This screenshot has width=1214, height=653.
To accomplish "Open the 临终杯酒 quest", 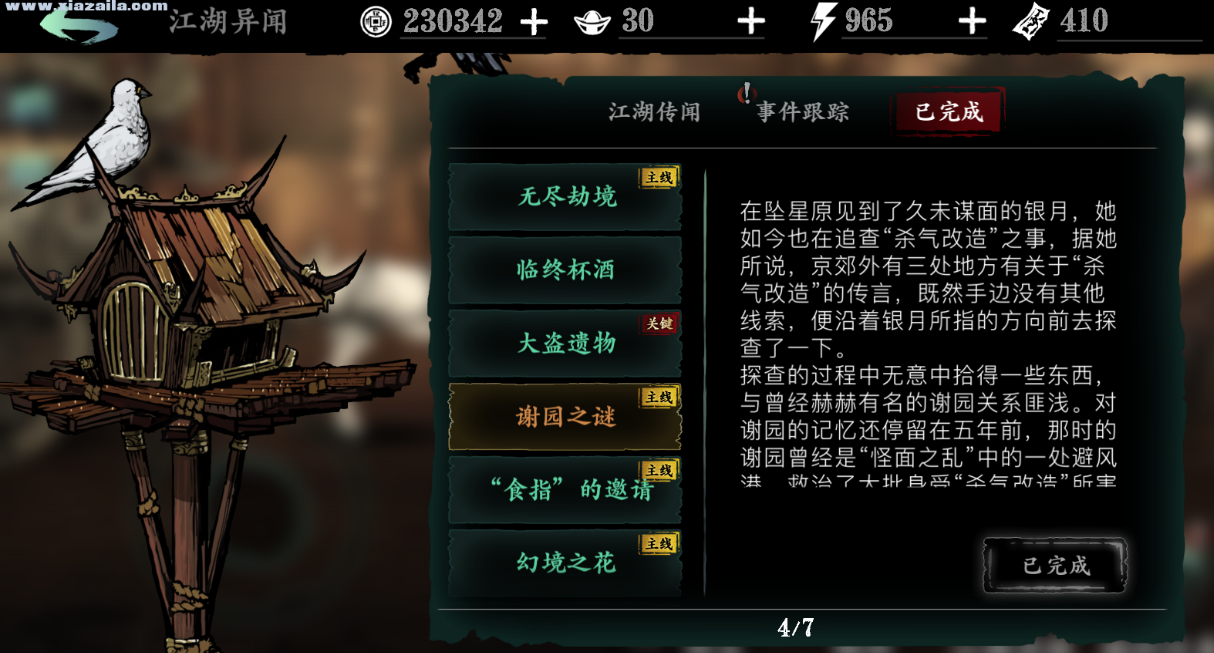I will click(565, 270).
